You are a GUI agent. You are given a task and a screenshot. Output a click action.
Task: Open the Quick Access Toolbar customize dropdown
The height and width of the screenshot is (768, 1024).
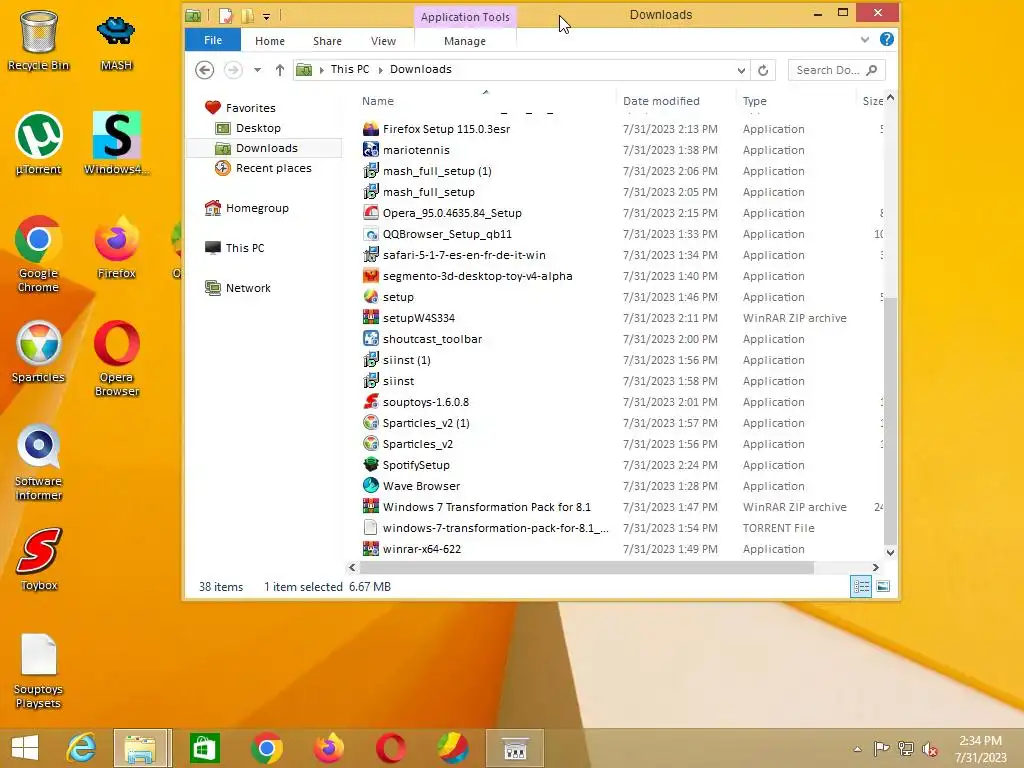pyautogui.click(x=266, y=16)
